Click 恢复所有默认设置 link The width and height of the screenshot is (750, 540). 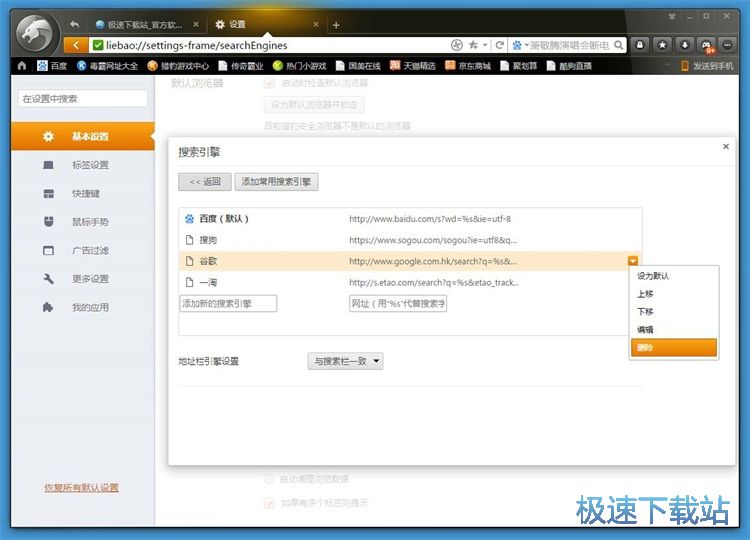click(81, 488)
